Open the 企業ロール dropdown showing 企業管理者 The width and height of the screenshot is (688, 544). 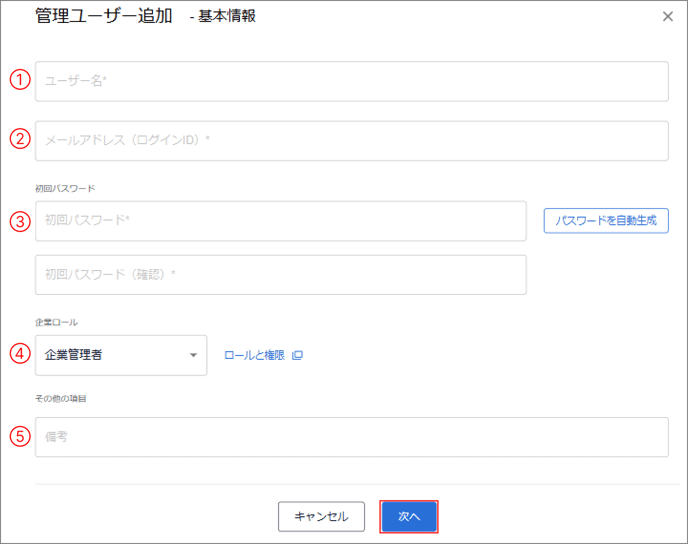click(121, 355)
